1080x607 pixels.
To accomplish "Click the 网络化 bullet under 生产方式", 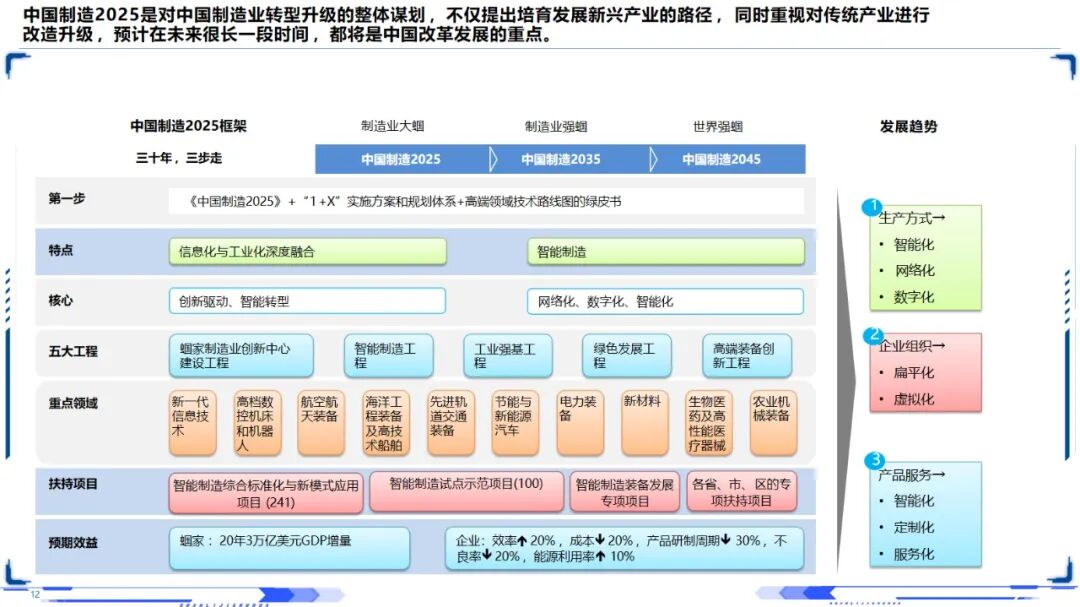I will click(x=914, y=271).
